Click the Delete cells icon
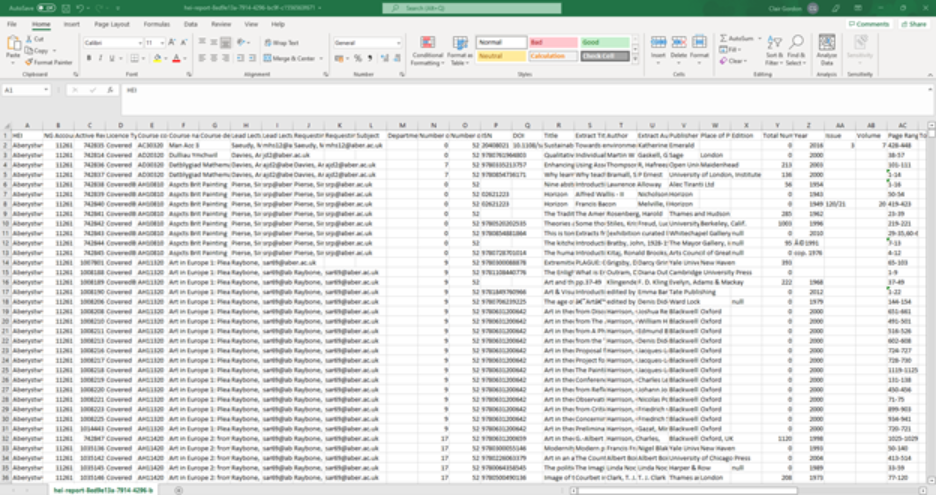936x495 pixels. tap(679, 42)
